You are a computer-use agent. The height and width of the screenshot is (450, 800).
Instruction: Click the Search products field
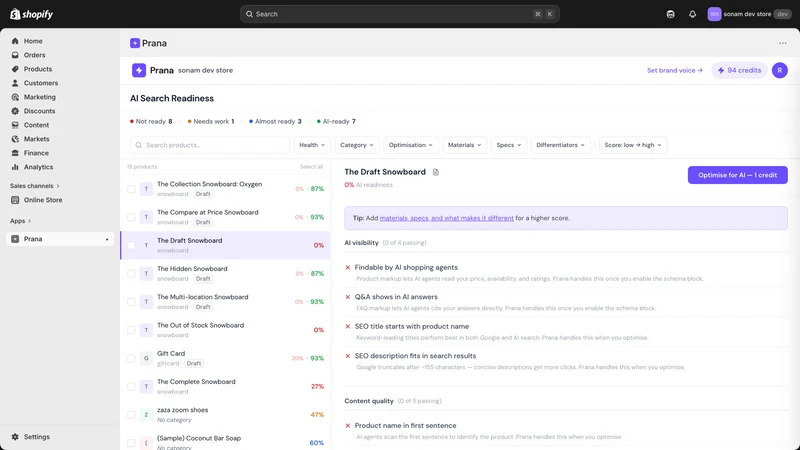click(x=210, y=145)
